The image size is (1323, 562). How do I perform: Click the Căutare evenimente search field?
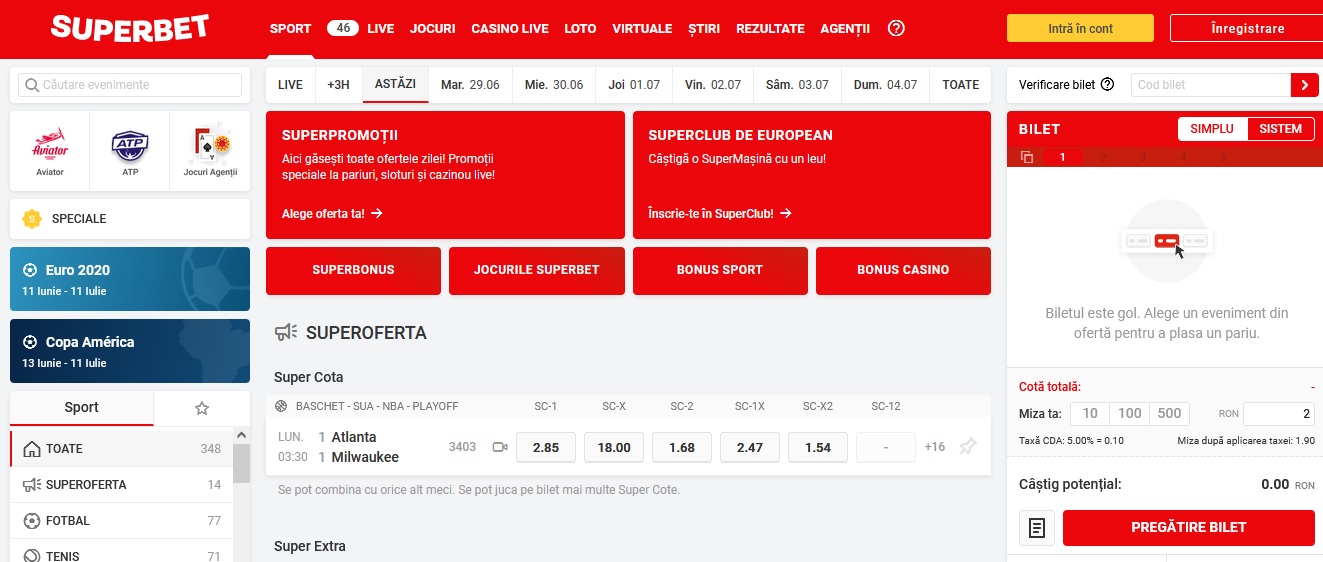tap(130, 85)
